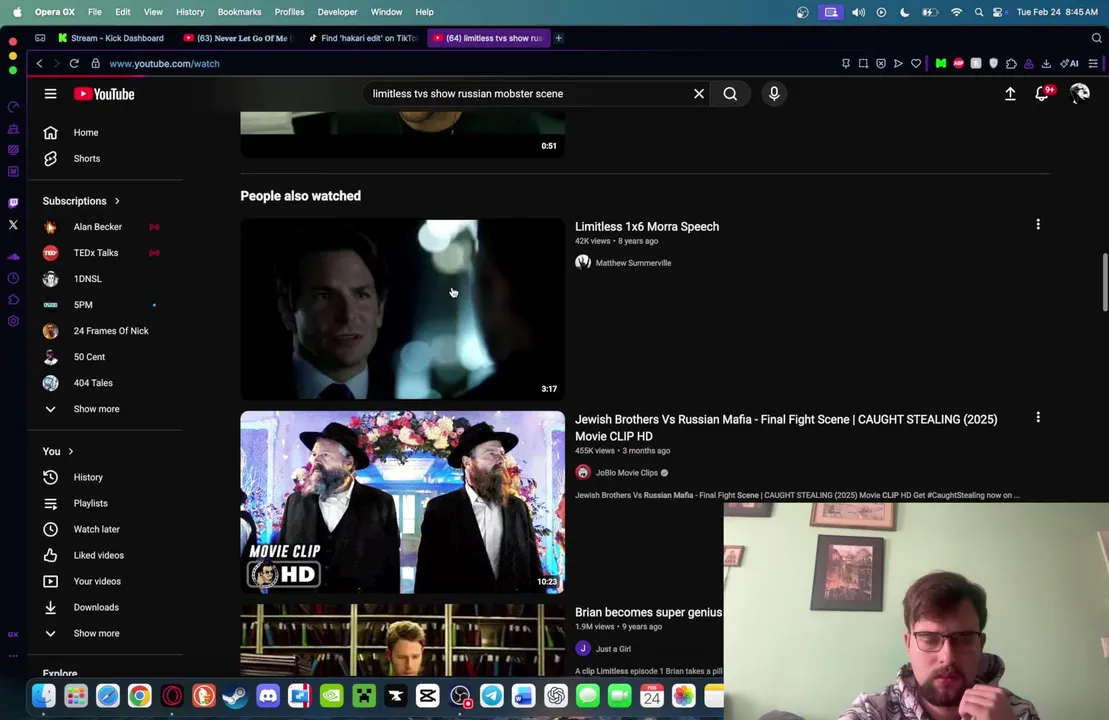
Task: Open Steam from the Dock
Action: 236,696
